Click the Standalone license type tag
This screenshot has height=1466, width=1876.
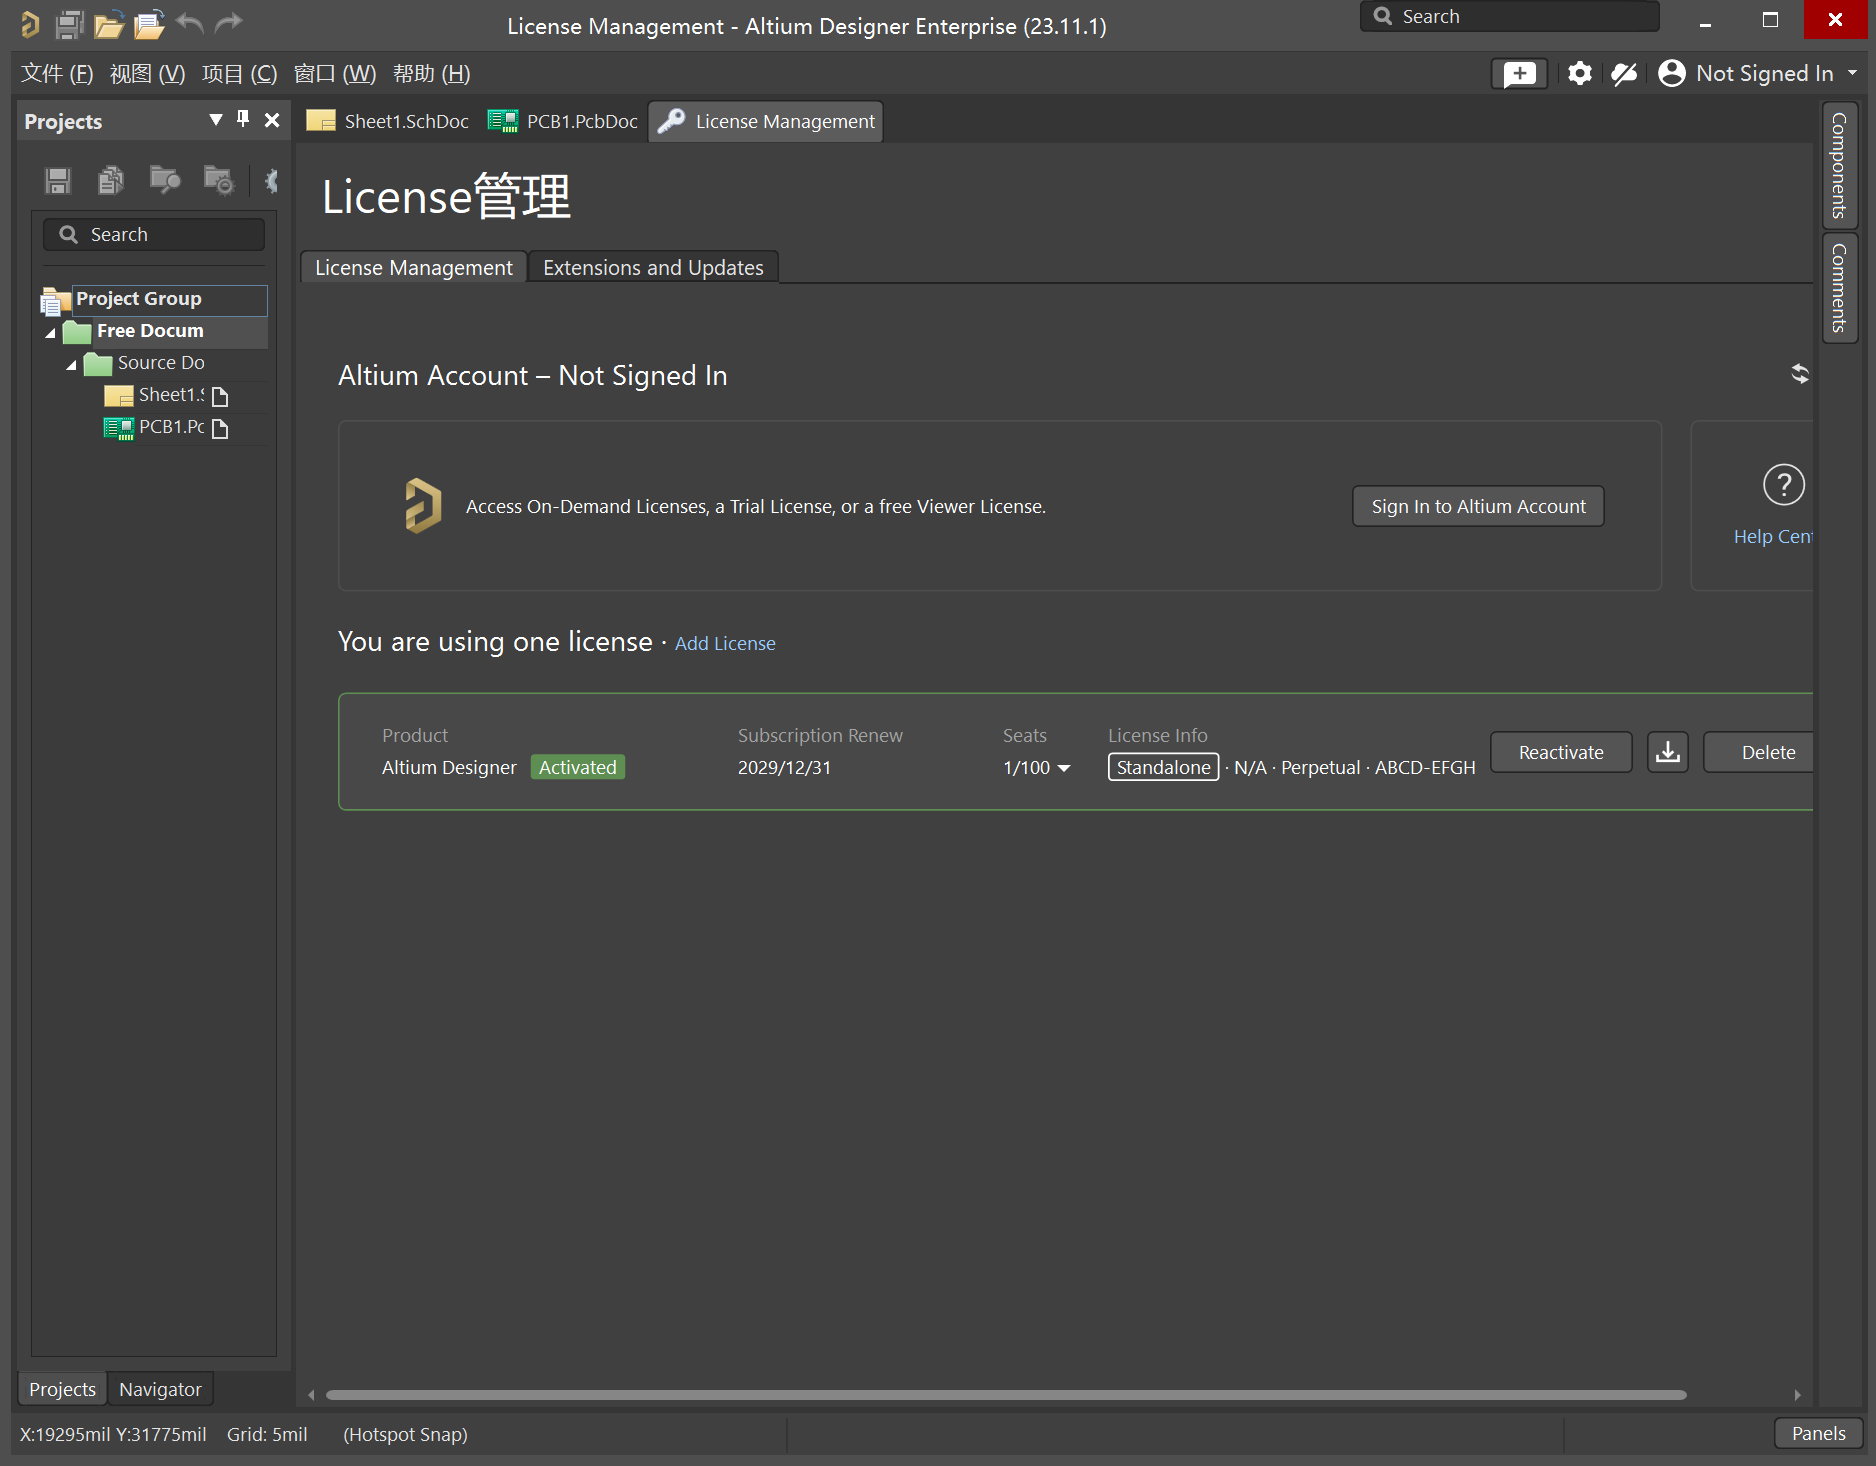point(1163,768)
